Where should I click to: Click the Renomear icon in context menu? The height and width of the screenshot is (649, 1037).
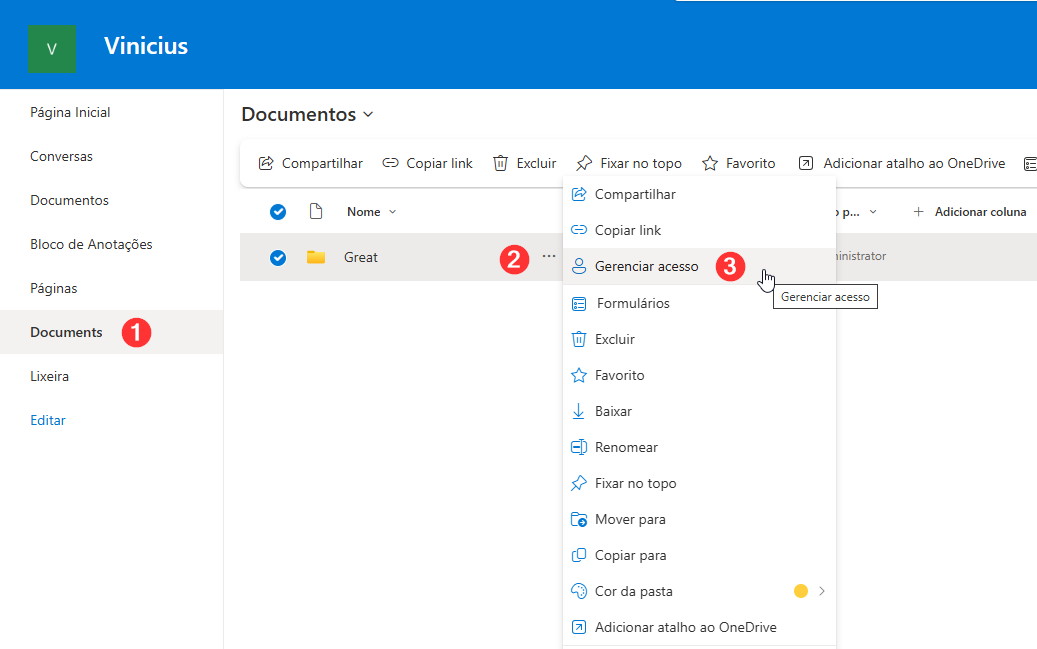(x=578, y=447)
